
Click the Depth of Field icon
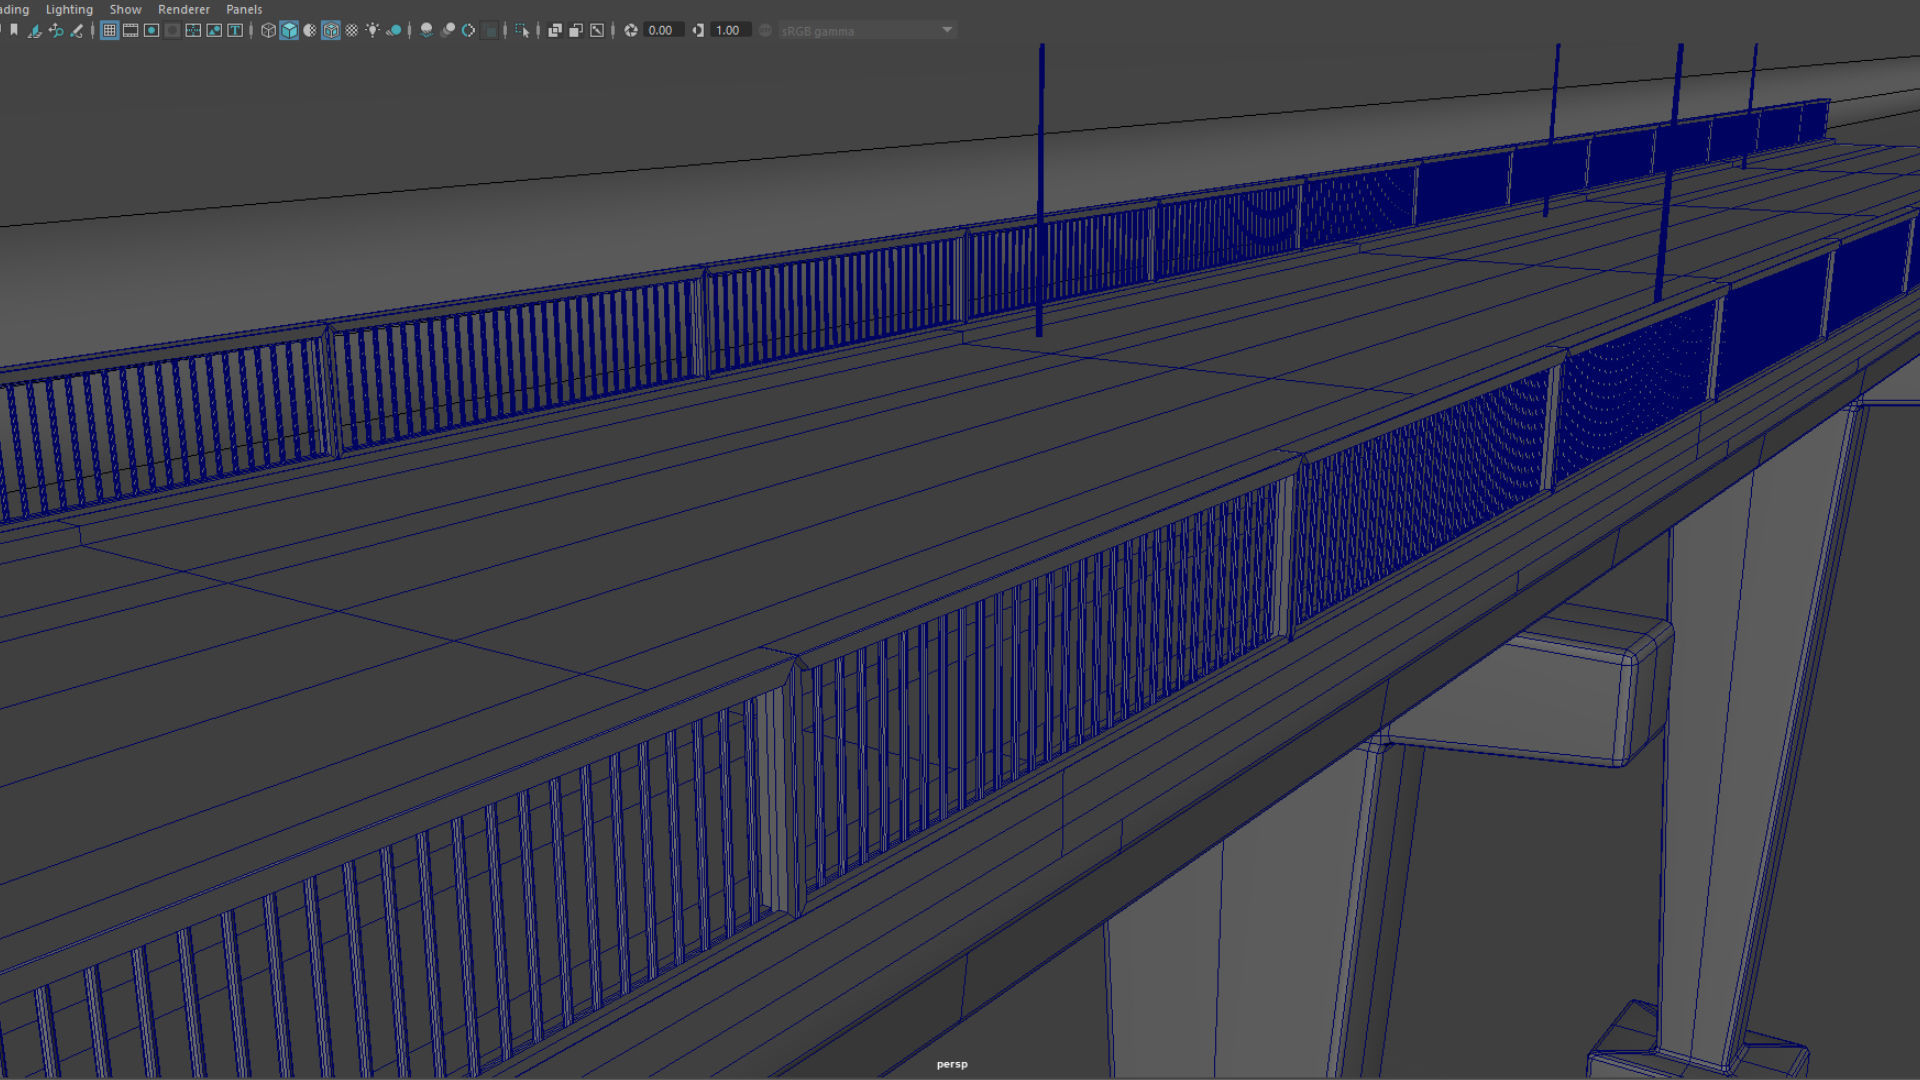point(490,30)
